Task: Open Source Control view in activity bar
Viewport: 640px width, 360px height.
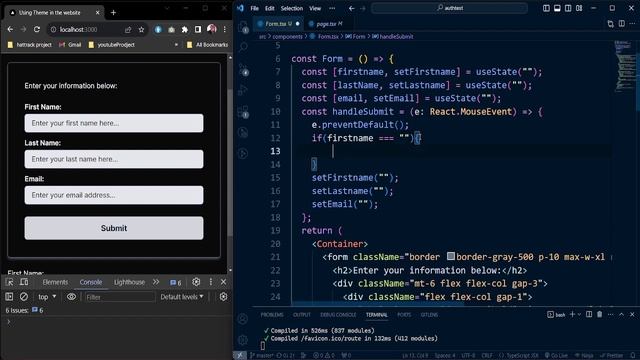Action: point(244,69)
